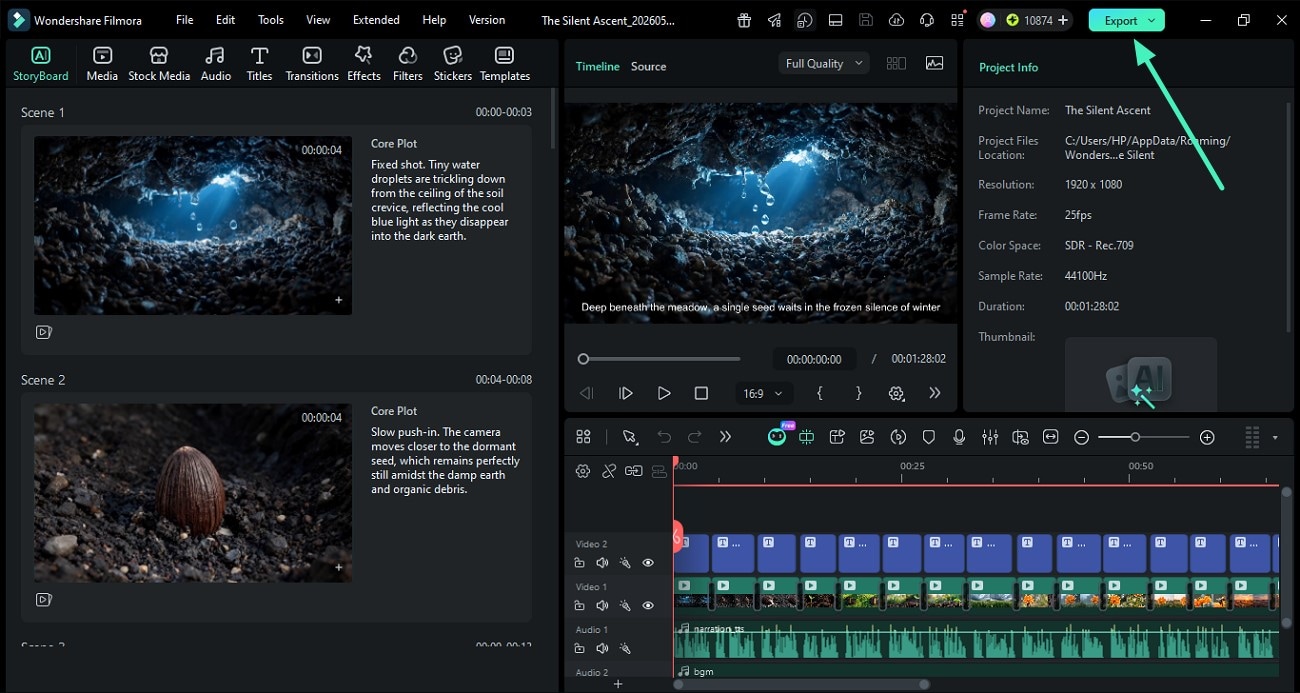Add a marker with shield icon
This screenshot has height=693, width=1300.
coord(929,437)
